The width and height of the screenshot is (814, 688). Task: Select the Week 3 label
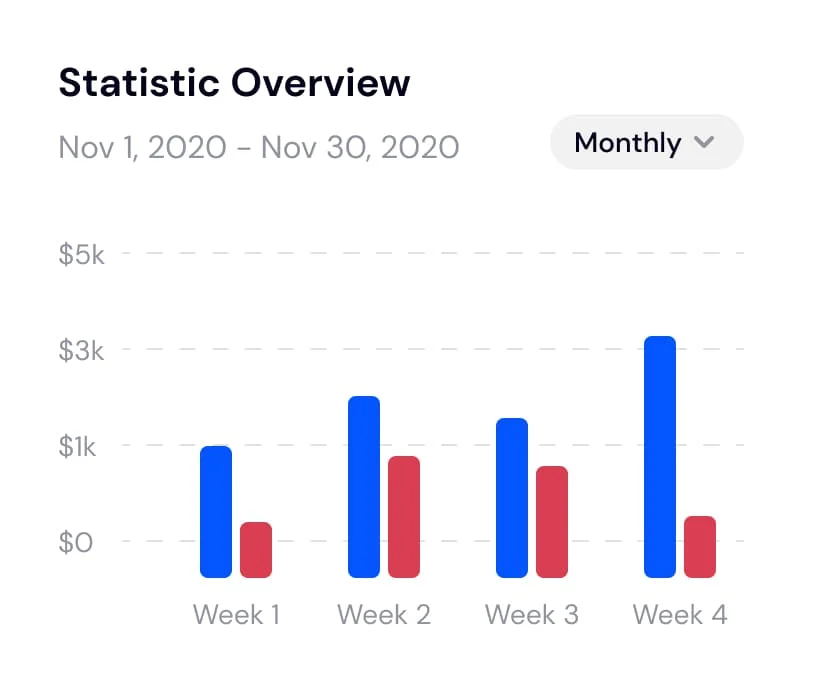(531, 614)
